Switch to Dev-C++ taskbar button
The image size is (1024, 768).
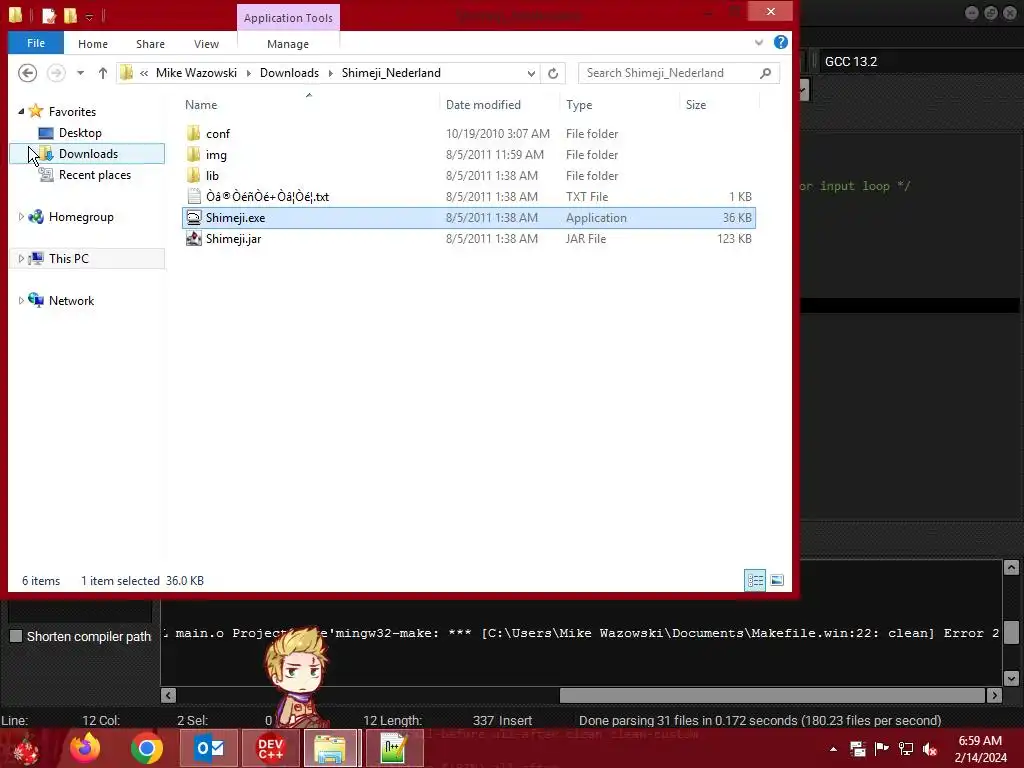[270, 748]
